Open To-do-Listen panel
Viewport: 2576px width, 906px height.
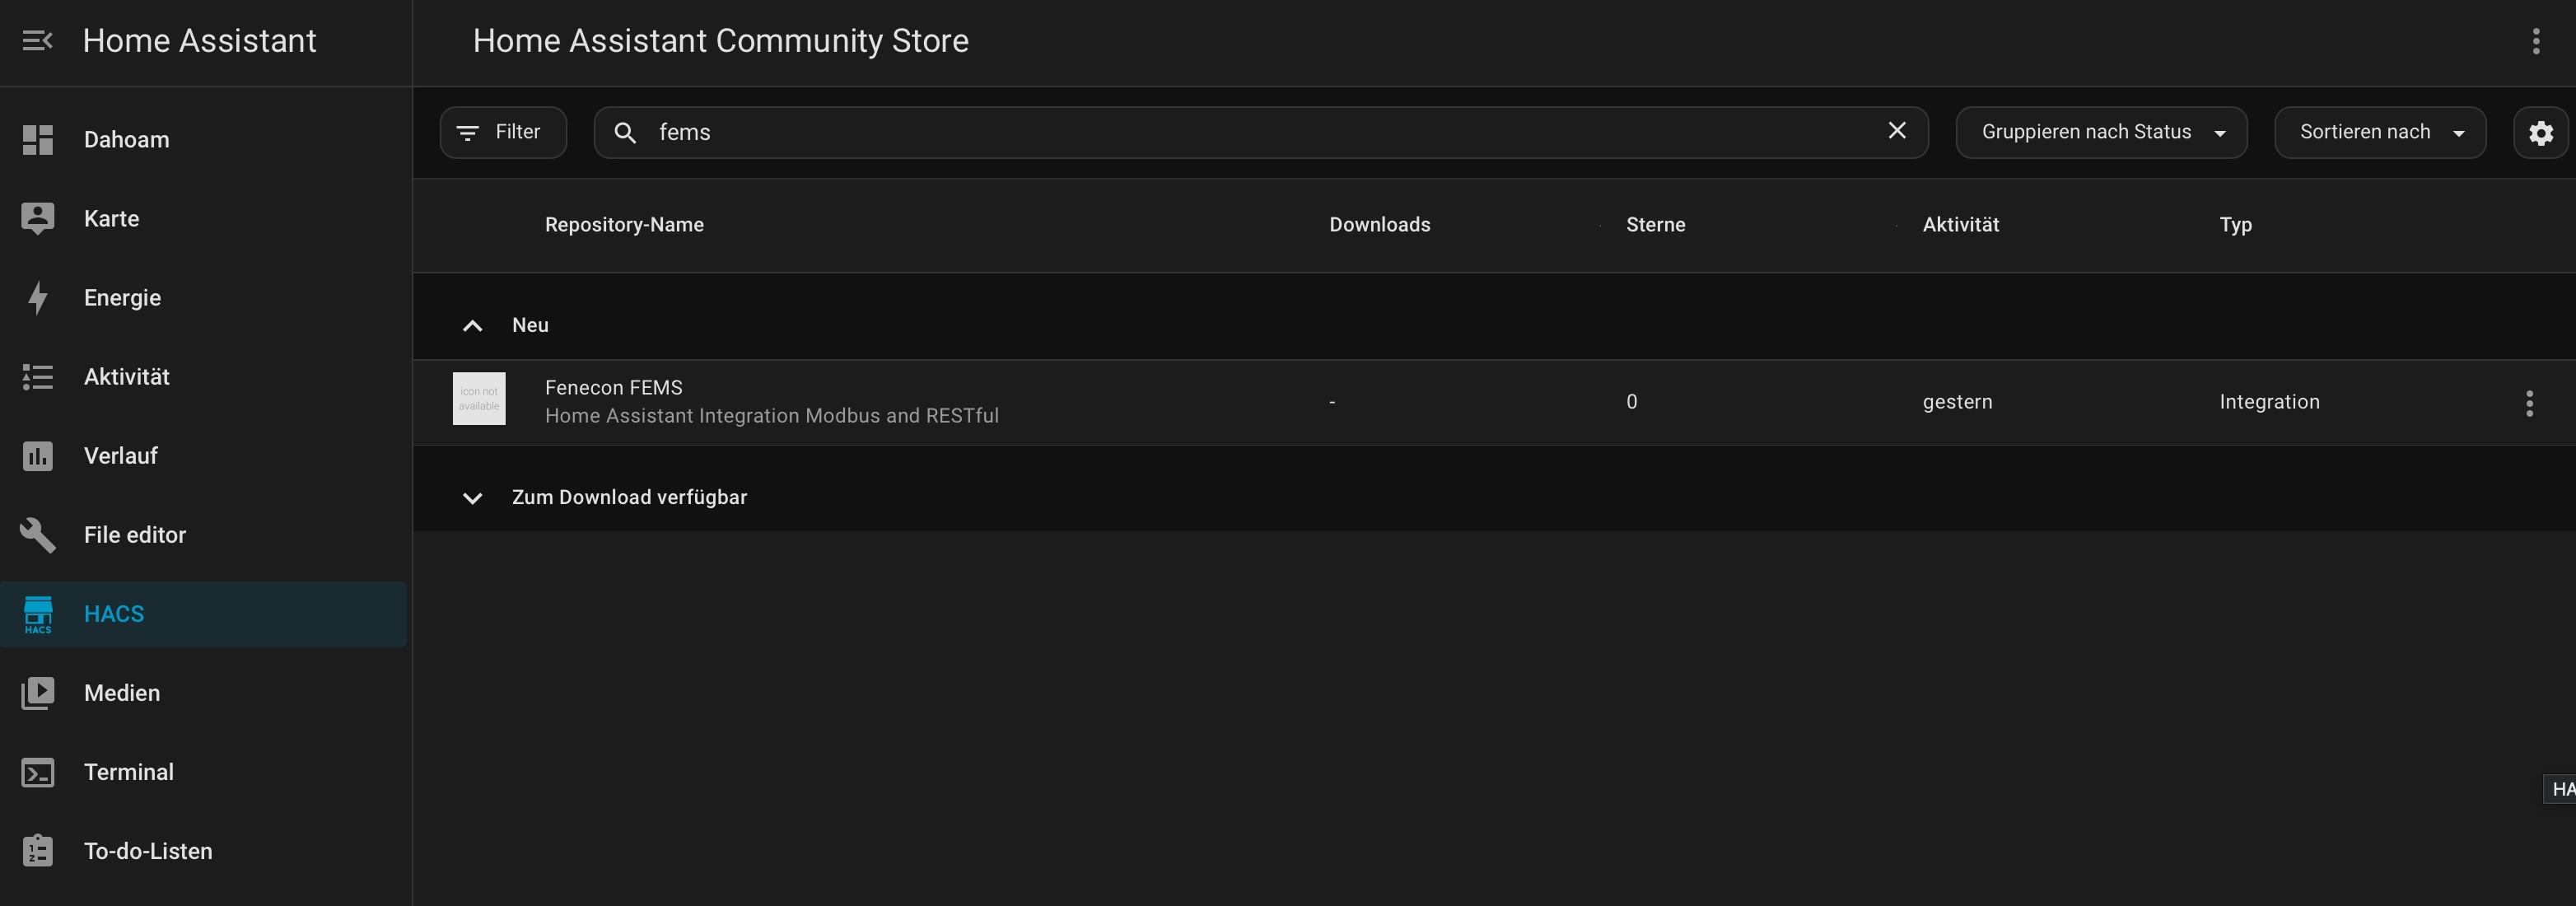[147, 851]
